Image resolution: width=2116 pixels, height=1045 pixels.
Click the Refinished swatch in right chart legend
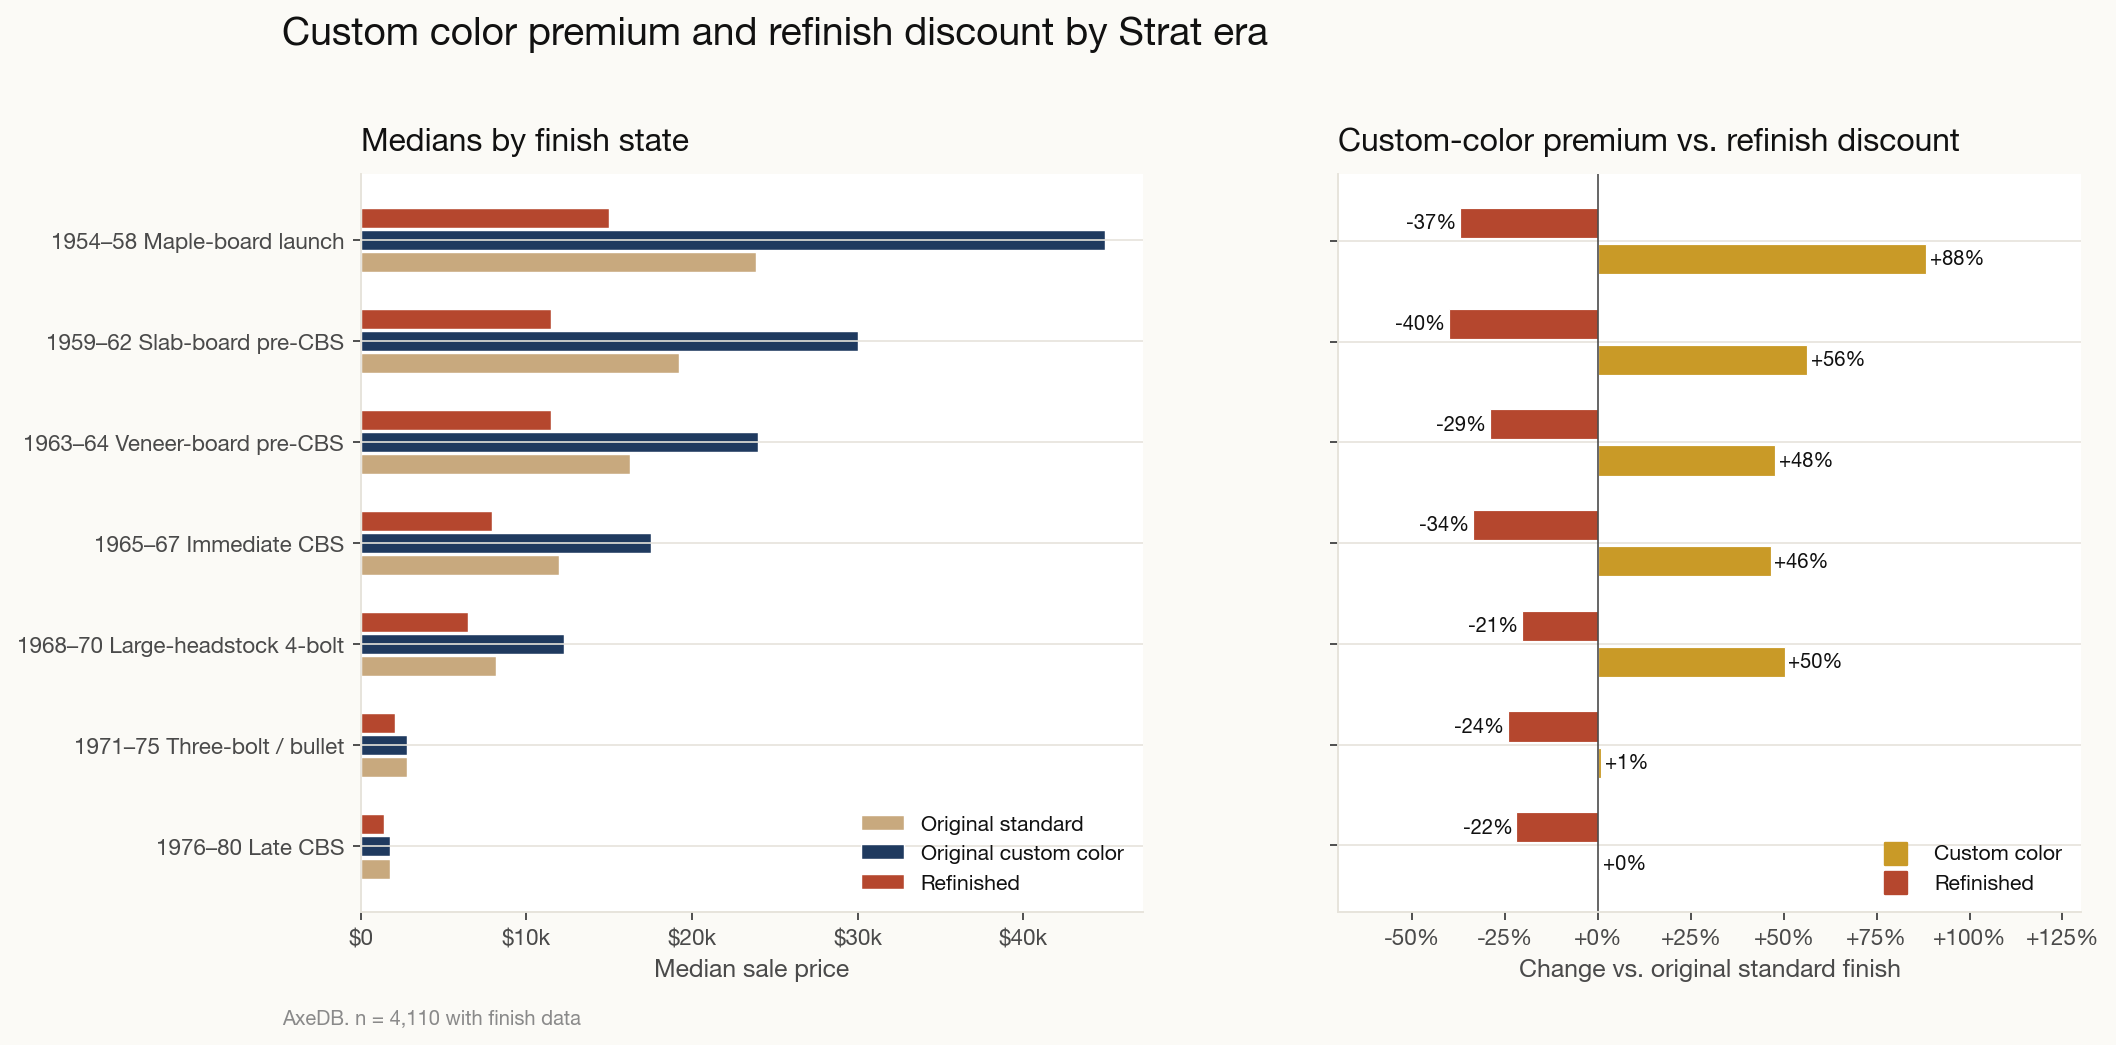click(1895, 883)
